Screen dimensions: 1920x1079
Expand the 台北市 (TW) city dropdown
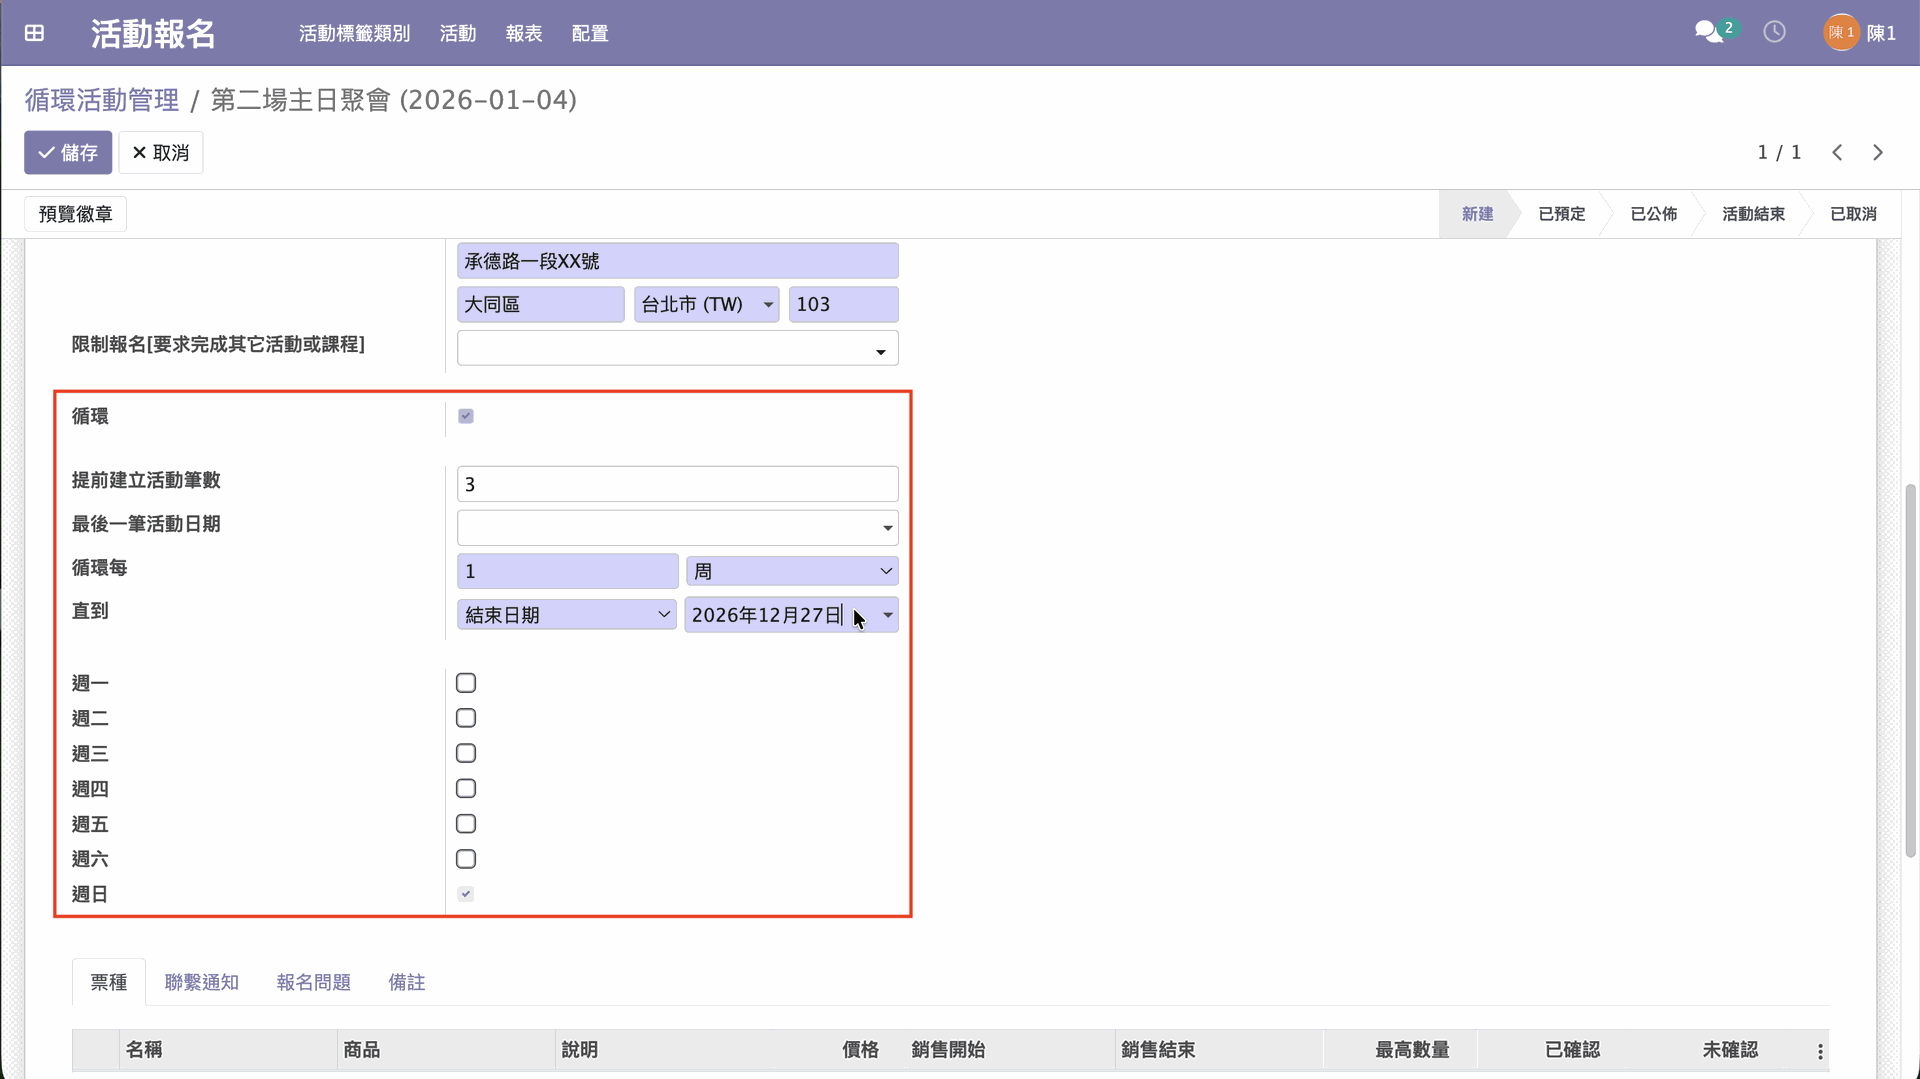[706, 304]
